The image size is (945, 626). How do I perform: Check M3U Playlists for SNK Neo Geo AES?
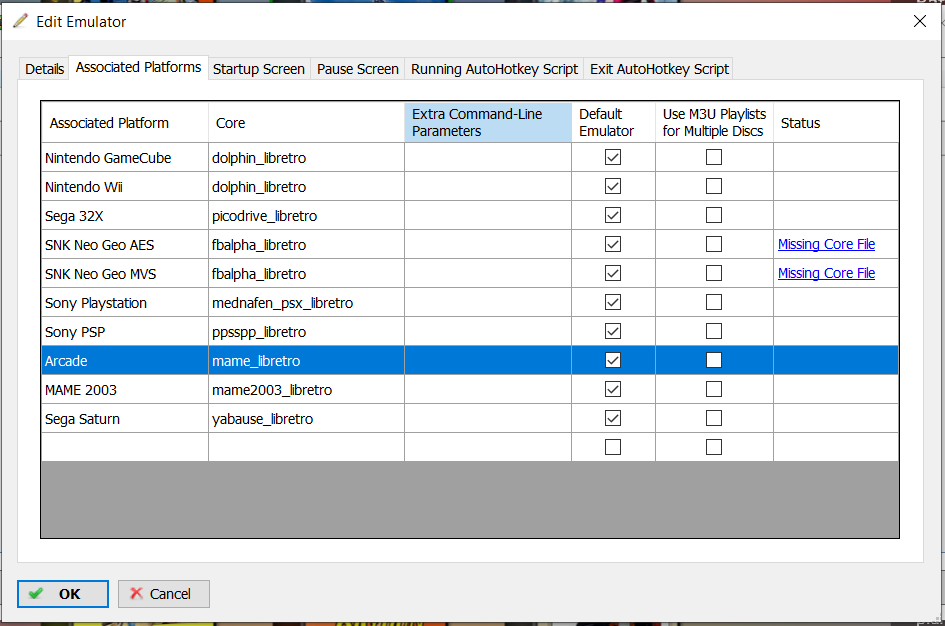[714, 244]
